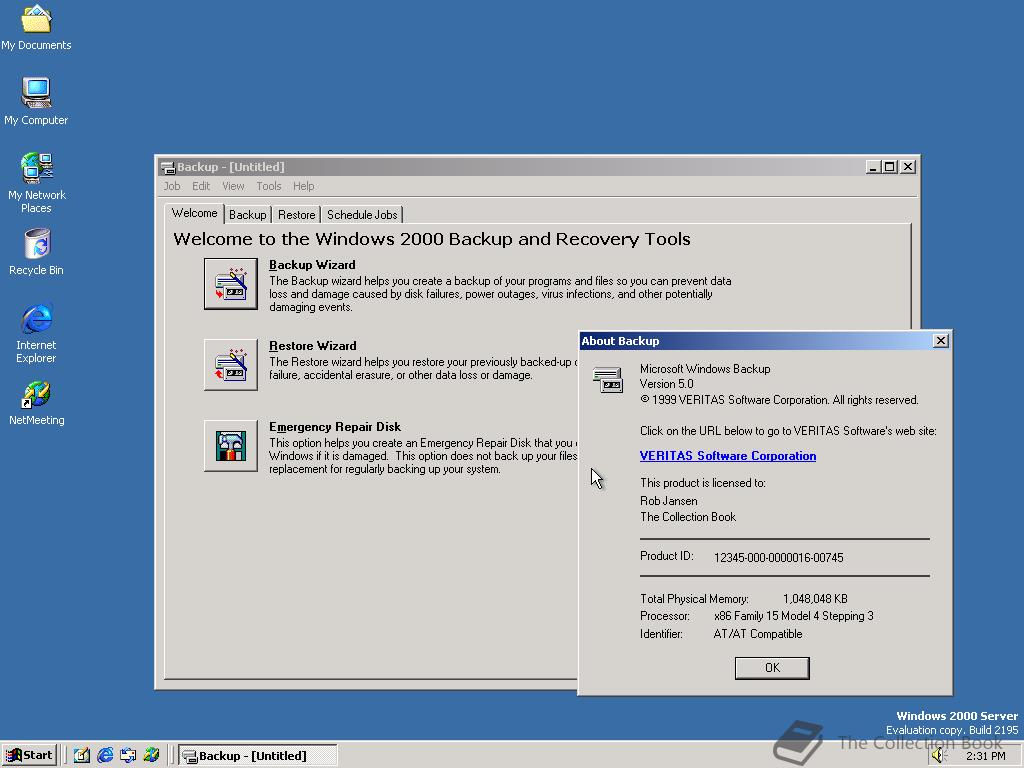Click the Backup icon in About dialog

[607, 379]
